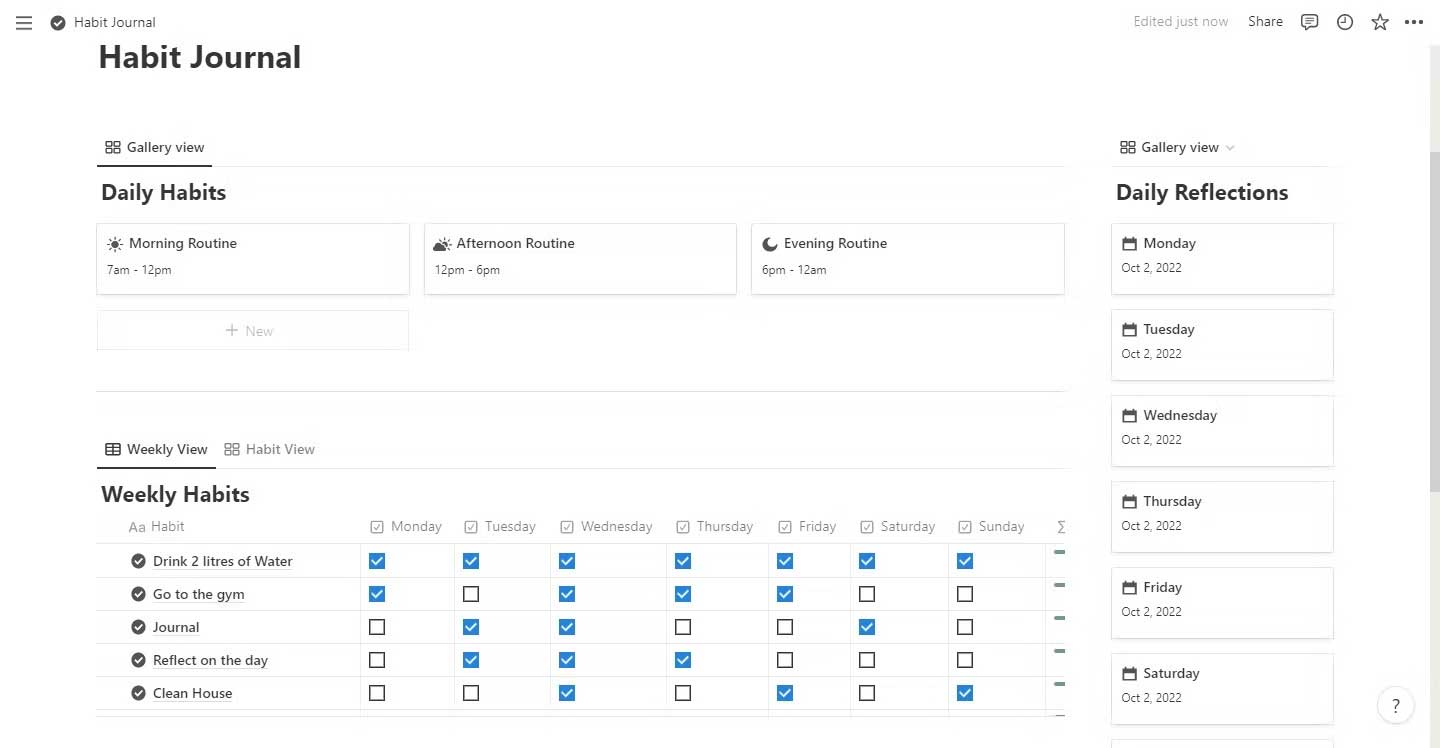Add a New daily habit card
Screen dimensions: 1440x748
point(252,331)
